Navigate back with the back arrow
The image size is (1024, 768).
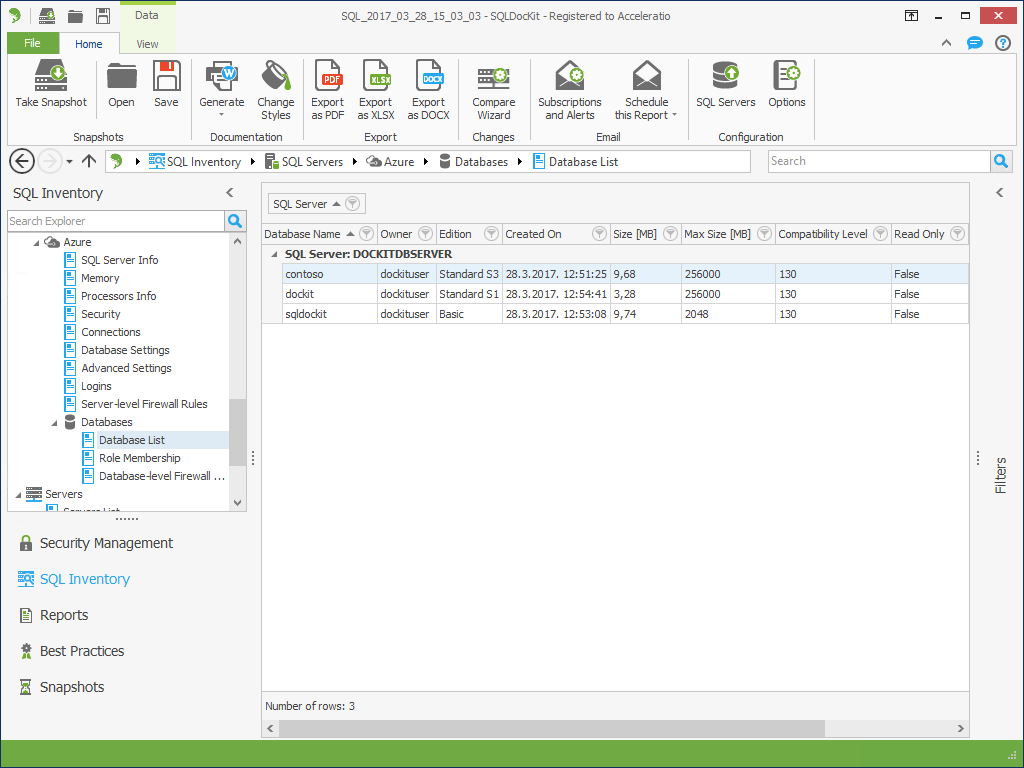22,161
